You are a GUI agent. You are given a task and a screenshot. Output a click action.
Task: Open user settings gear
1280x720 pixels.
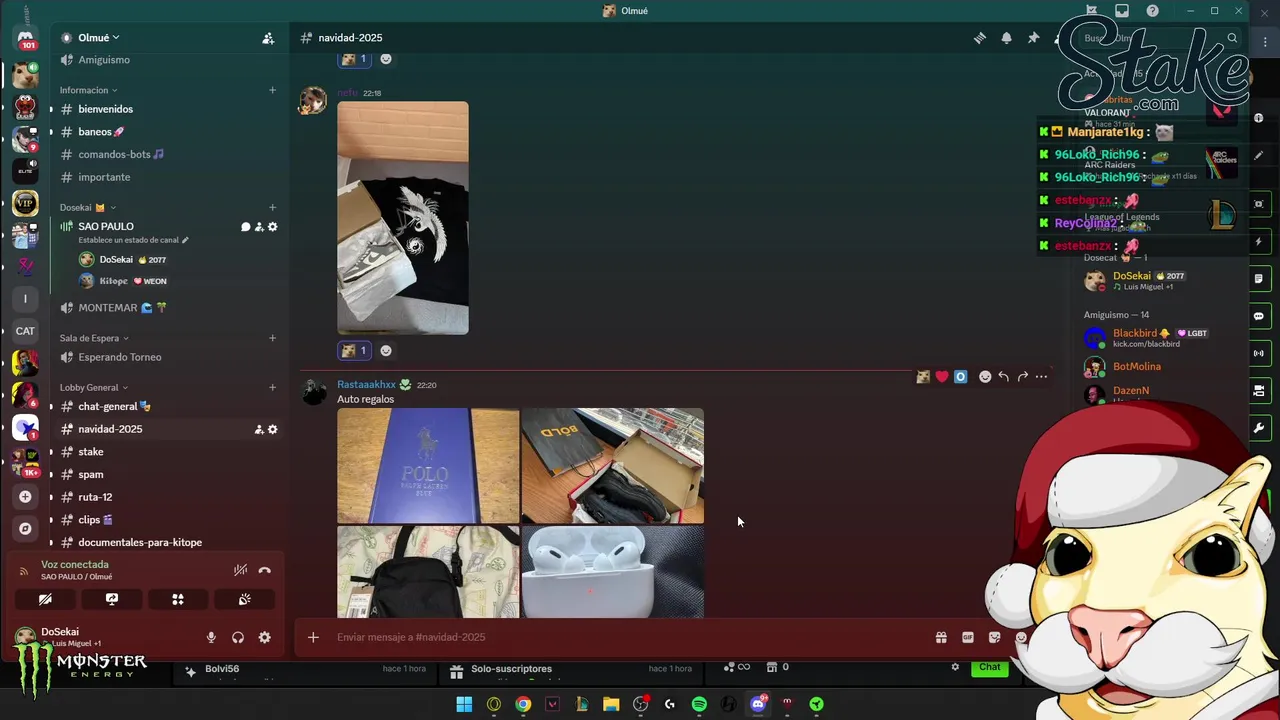[x=264, y=637]
